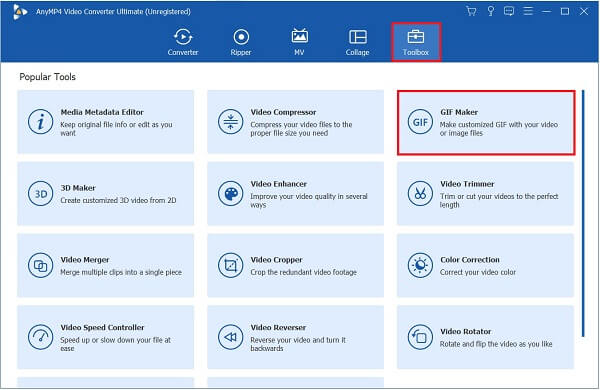Minimize the AnyMP4 window

click(546, 11)
